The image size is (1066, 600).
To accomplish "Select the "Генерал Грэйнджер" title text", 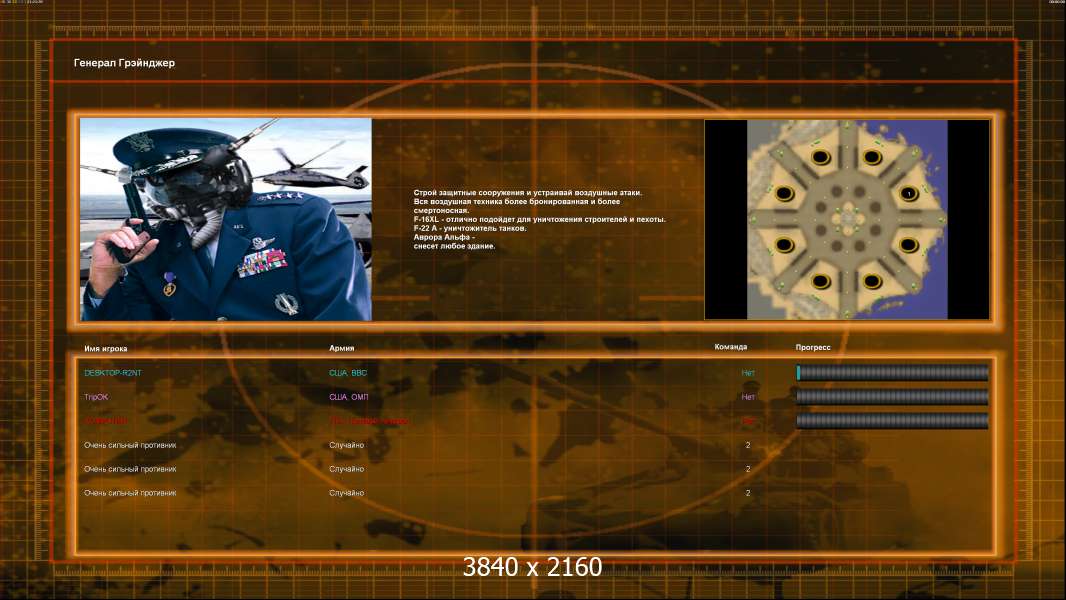I will (124, 63).
